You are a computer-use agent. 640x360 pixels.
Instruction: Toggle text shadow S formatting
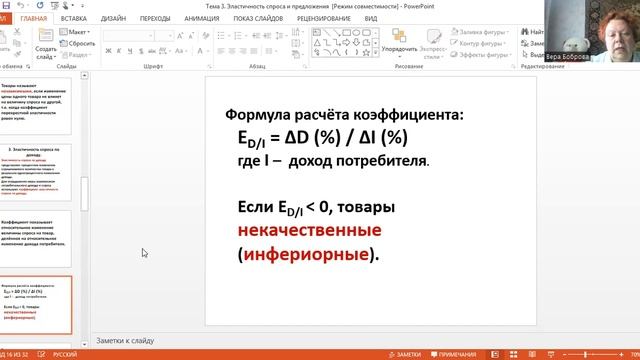coord(141,51)
